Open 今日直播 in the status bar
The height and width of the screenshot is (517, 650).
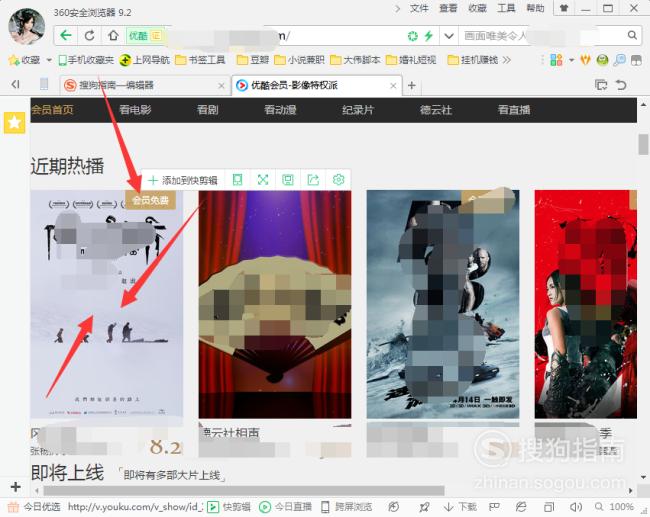click(285, 507)
